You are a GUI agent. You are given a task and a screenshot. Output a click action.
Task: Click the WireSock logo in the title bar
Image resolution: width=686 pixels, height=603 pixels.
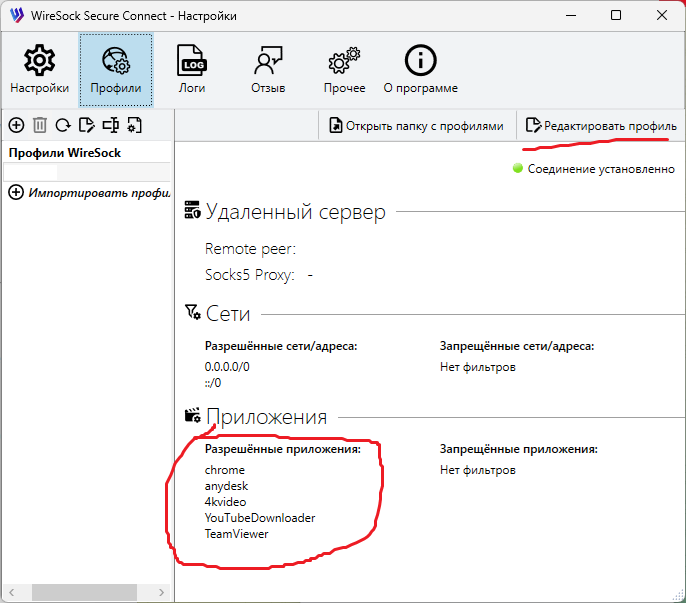(x=17, y=15)
